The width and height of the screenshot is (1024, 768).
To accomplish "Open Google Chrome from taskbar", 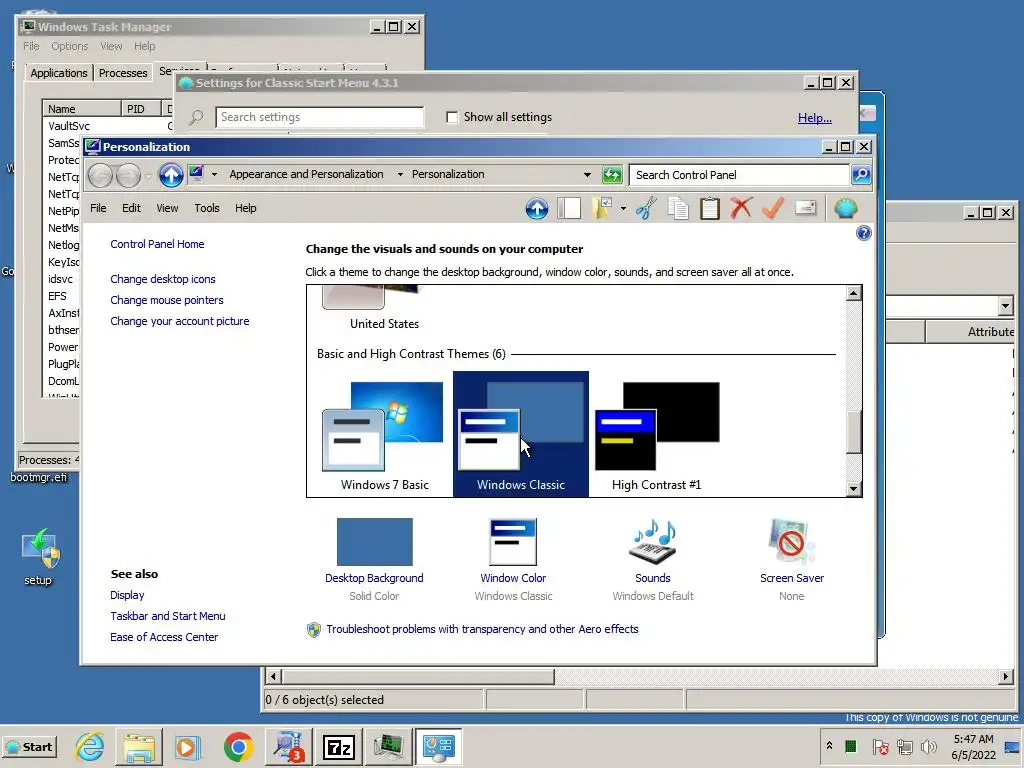I will [238, 746].
